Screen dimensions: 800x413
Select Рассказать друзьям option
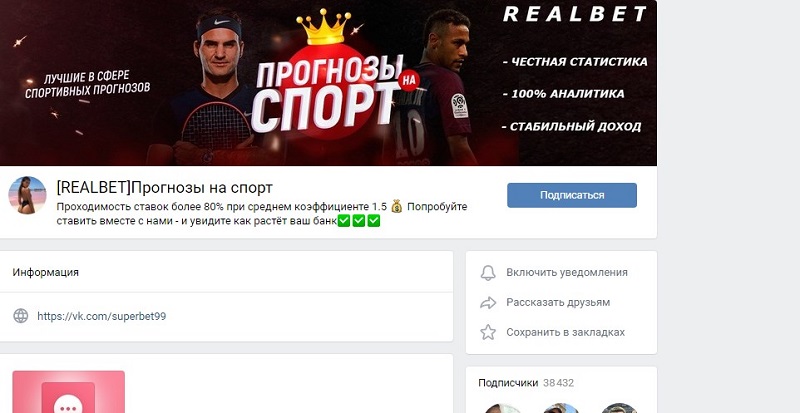coord(558,302)
